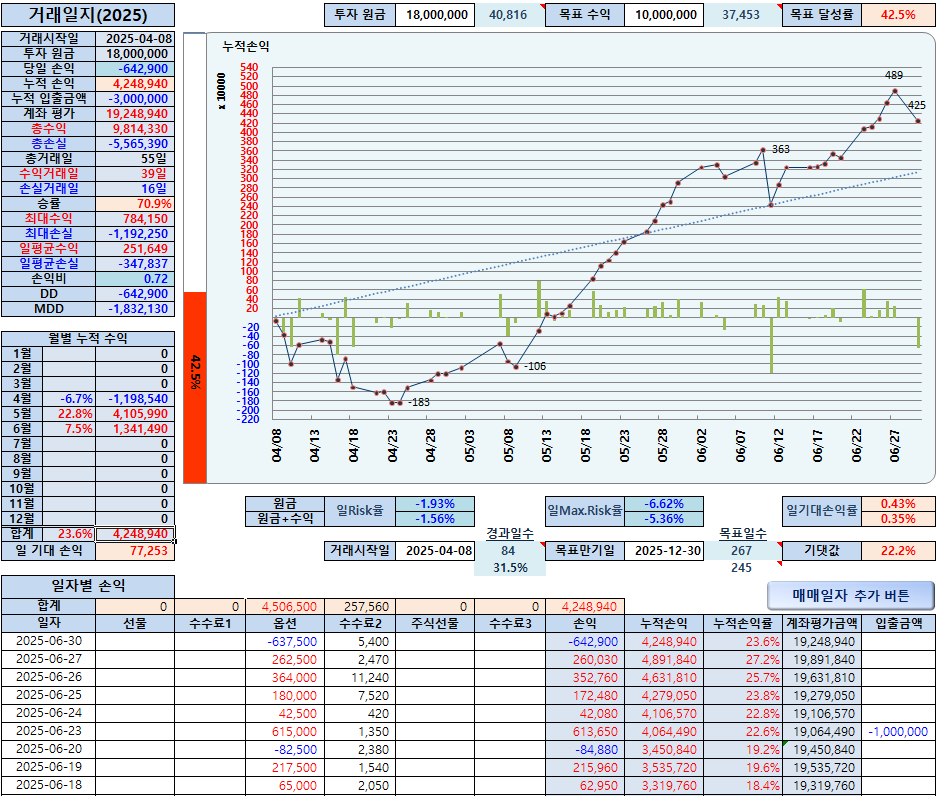Select the 총거래일 55일 cell
Image resolution: width=938 pixels, height=796 pixels.
pyautogui.click(x=135, y=158)
